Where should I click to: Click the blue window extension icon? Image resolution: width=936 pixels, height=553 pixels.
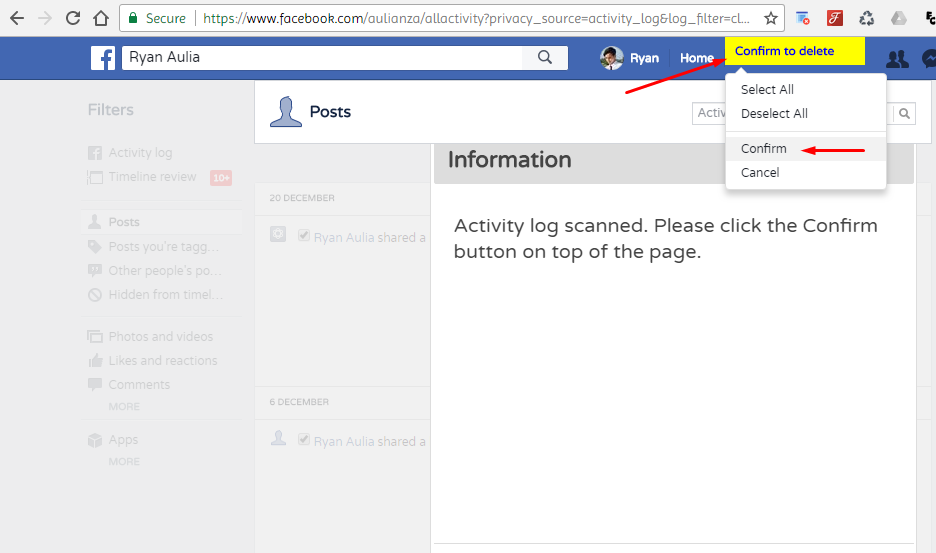[x=803, y=19]
